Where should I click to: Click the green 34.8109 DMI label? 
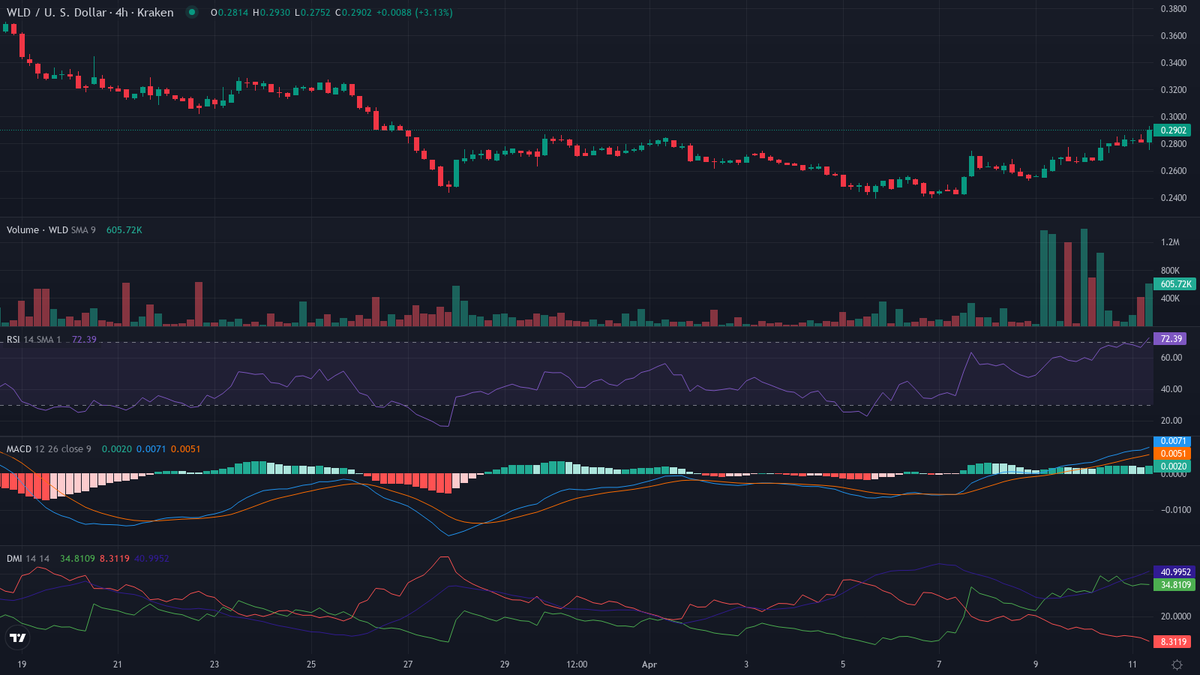(1172, 584)
